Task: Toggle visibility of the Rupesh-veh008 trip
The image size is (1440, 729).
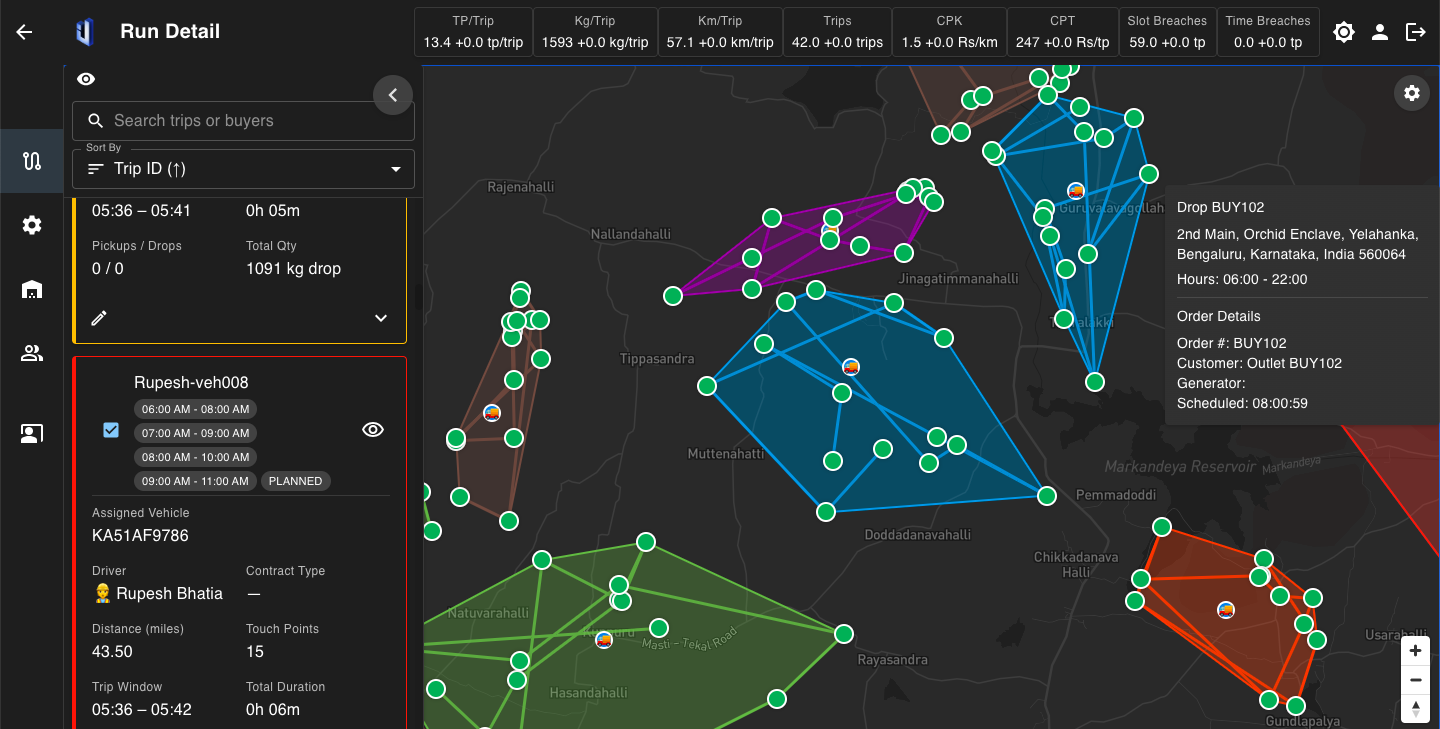Action: [x=373, y=429]
